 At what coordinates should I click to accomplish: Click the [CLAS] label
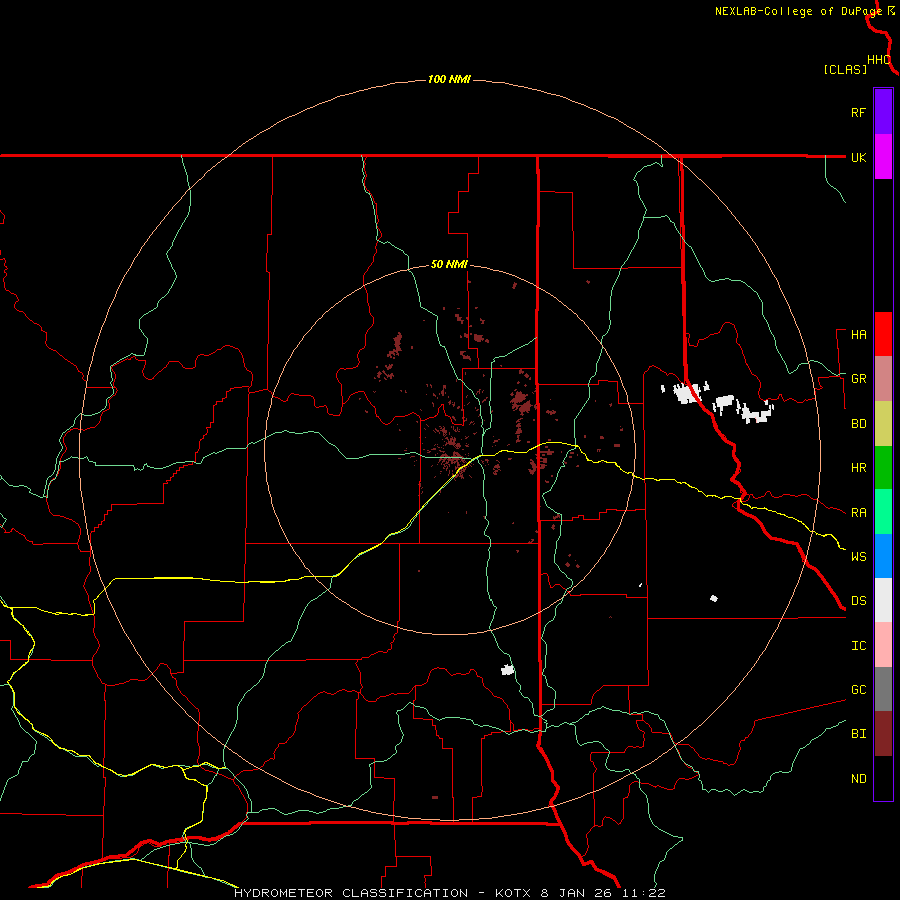845,69
